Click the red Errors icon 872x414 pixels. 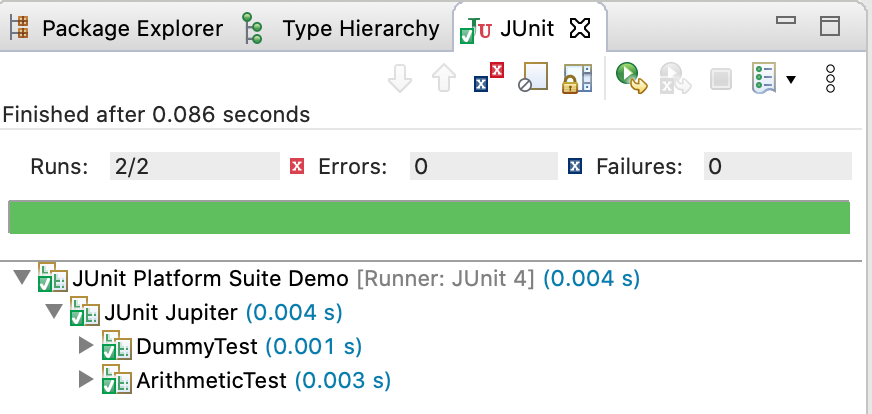click(297, 166)
